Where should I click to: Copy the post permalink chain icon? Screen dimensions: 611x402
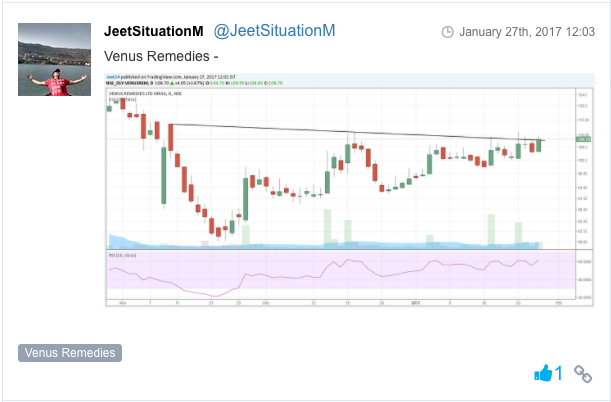point(583,374)
